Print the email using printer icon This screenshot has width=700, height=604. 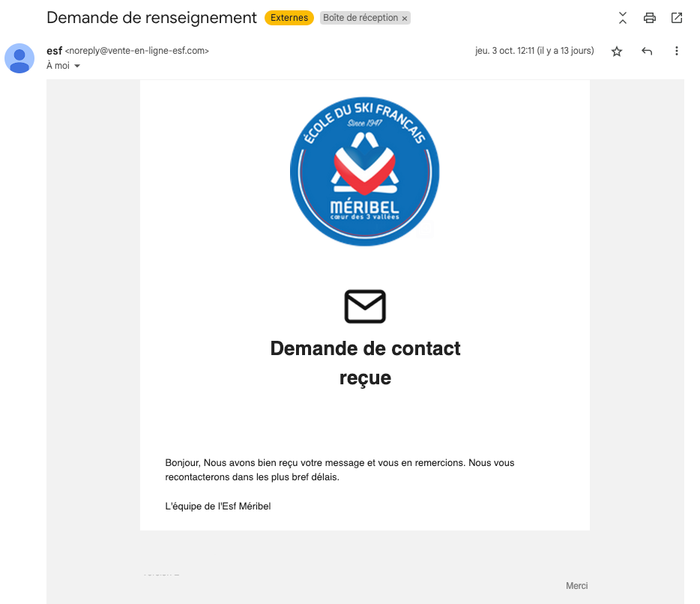pos(650,18)
